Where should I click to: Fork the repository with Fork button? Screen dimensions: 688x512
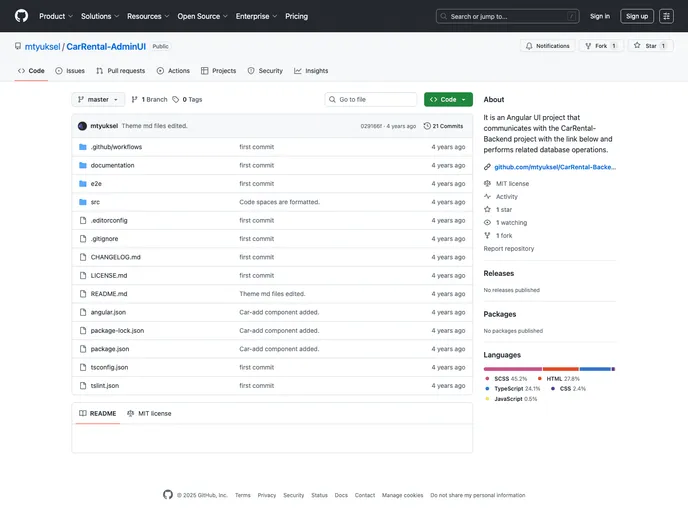click(601, 46)
